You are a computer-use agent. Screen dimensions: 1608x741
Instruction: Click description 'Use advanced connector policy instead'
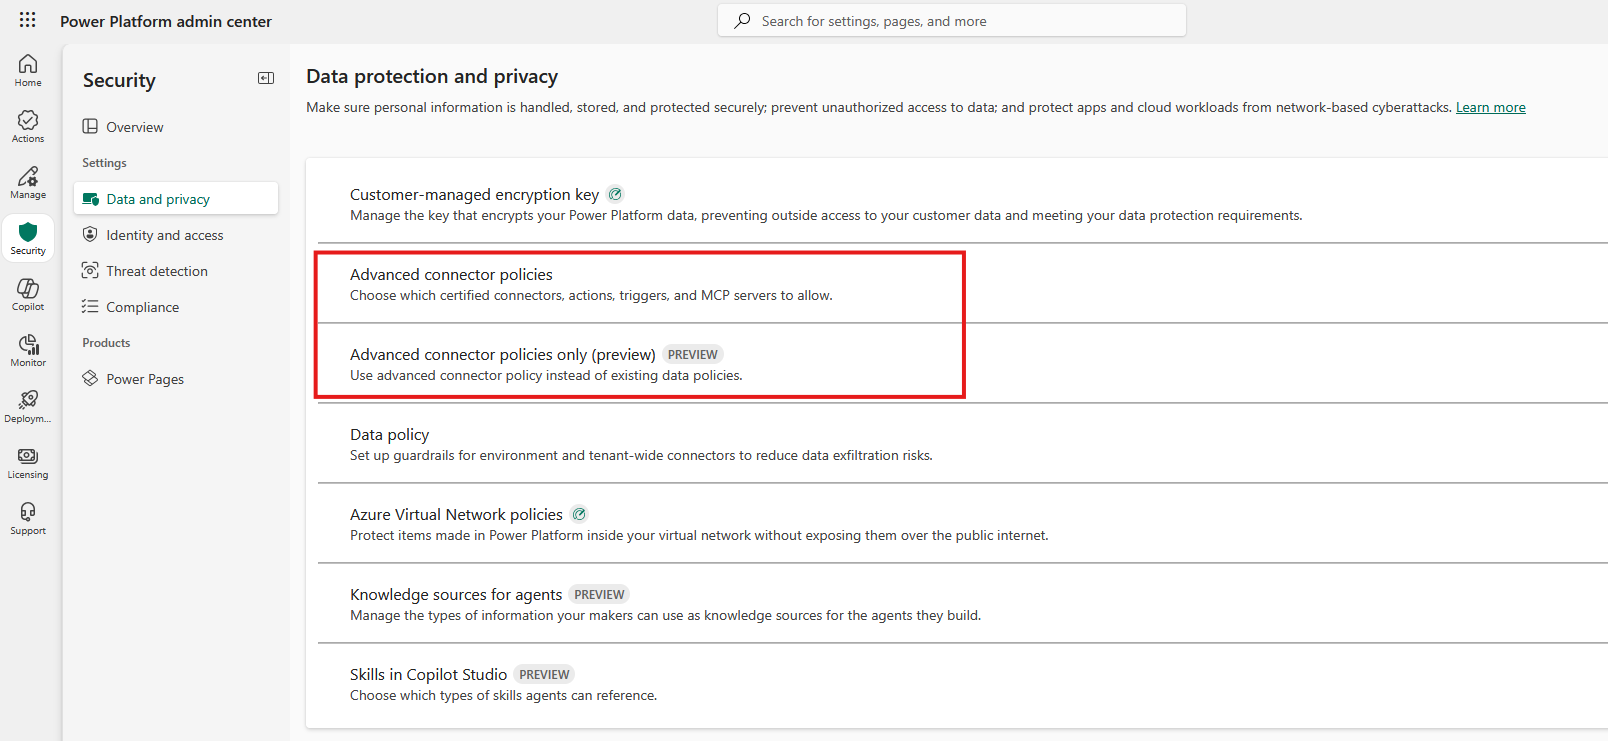546,375
